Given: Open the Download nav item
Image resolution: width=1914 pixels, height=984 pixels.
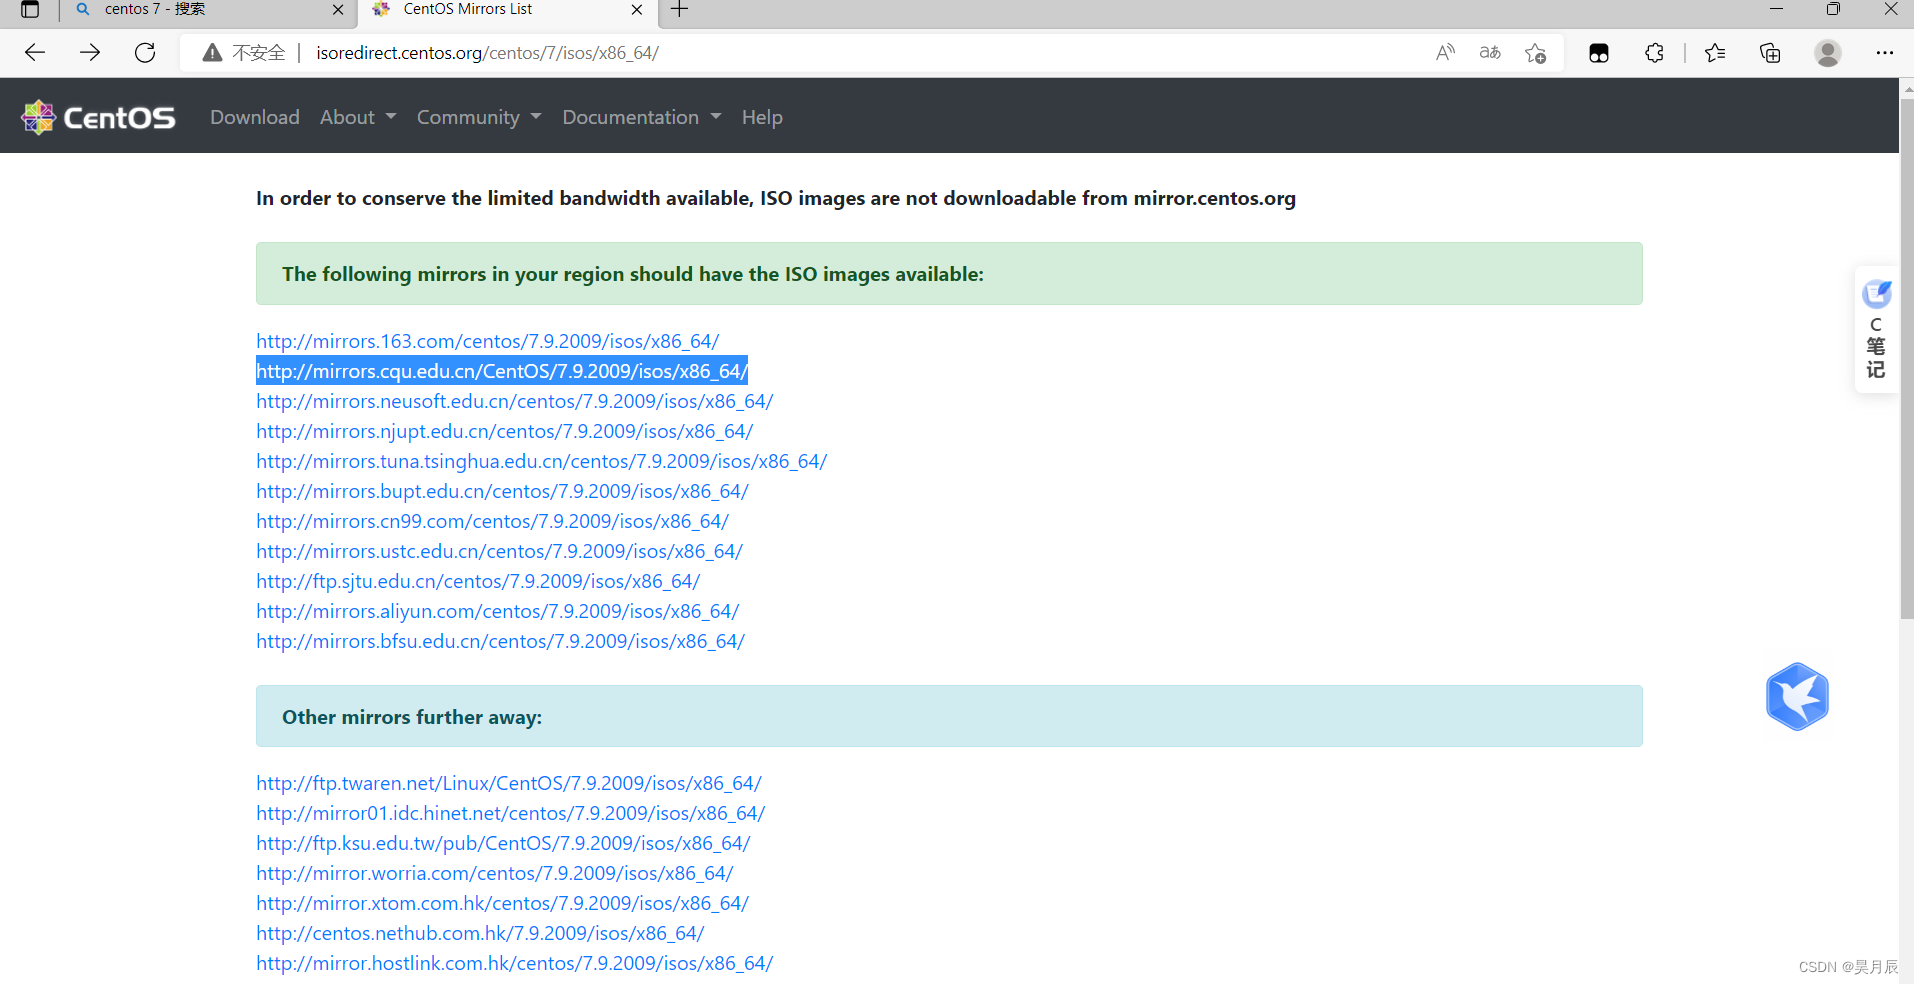Looking at the screenshot, I should 255,117.
